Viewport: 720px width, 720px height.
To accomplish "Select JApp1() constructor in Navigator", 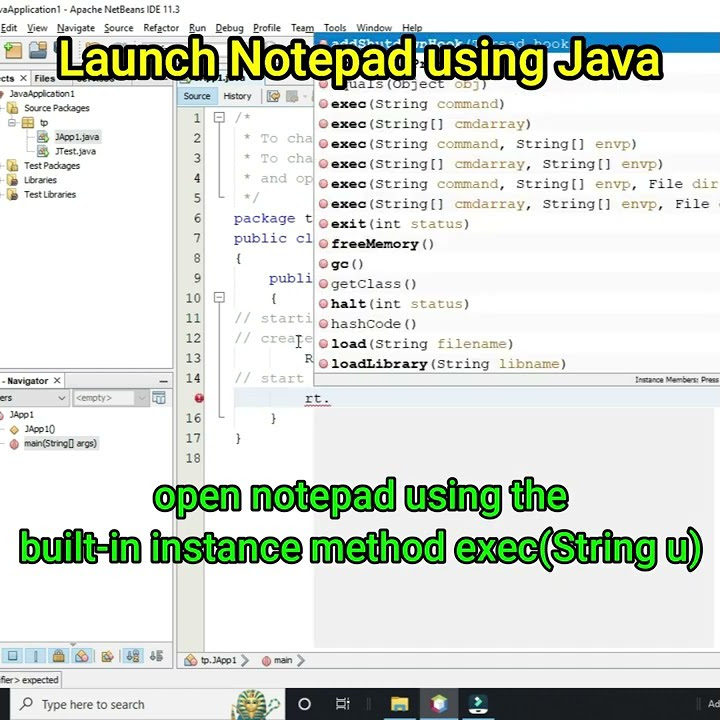I will 39,429.
